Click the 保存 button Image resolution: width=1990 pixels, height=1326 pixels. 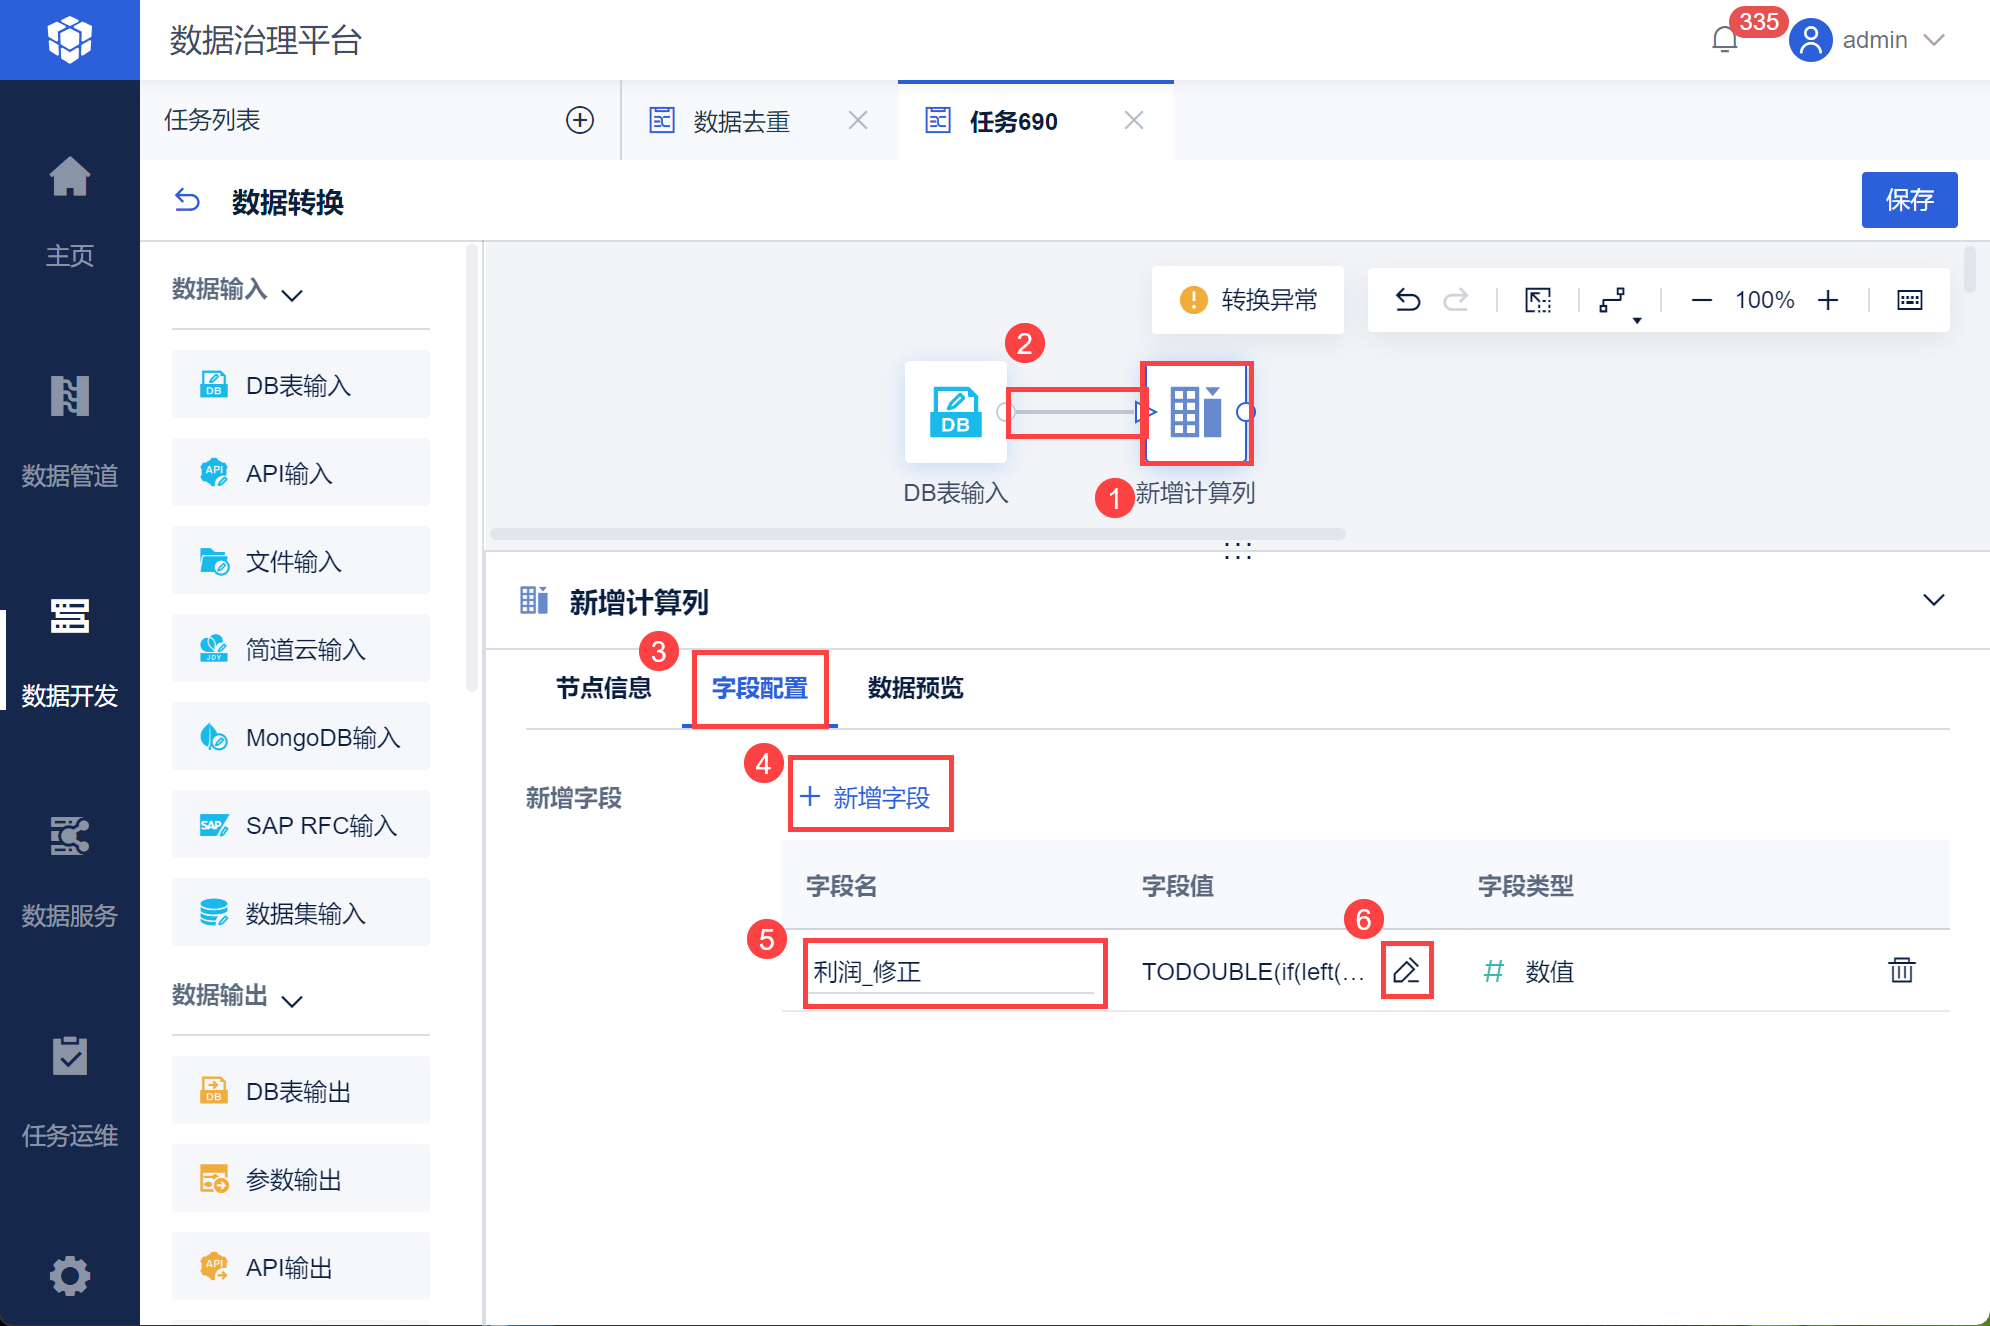click(1908, 200)
